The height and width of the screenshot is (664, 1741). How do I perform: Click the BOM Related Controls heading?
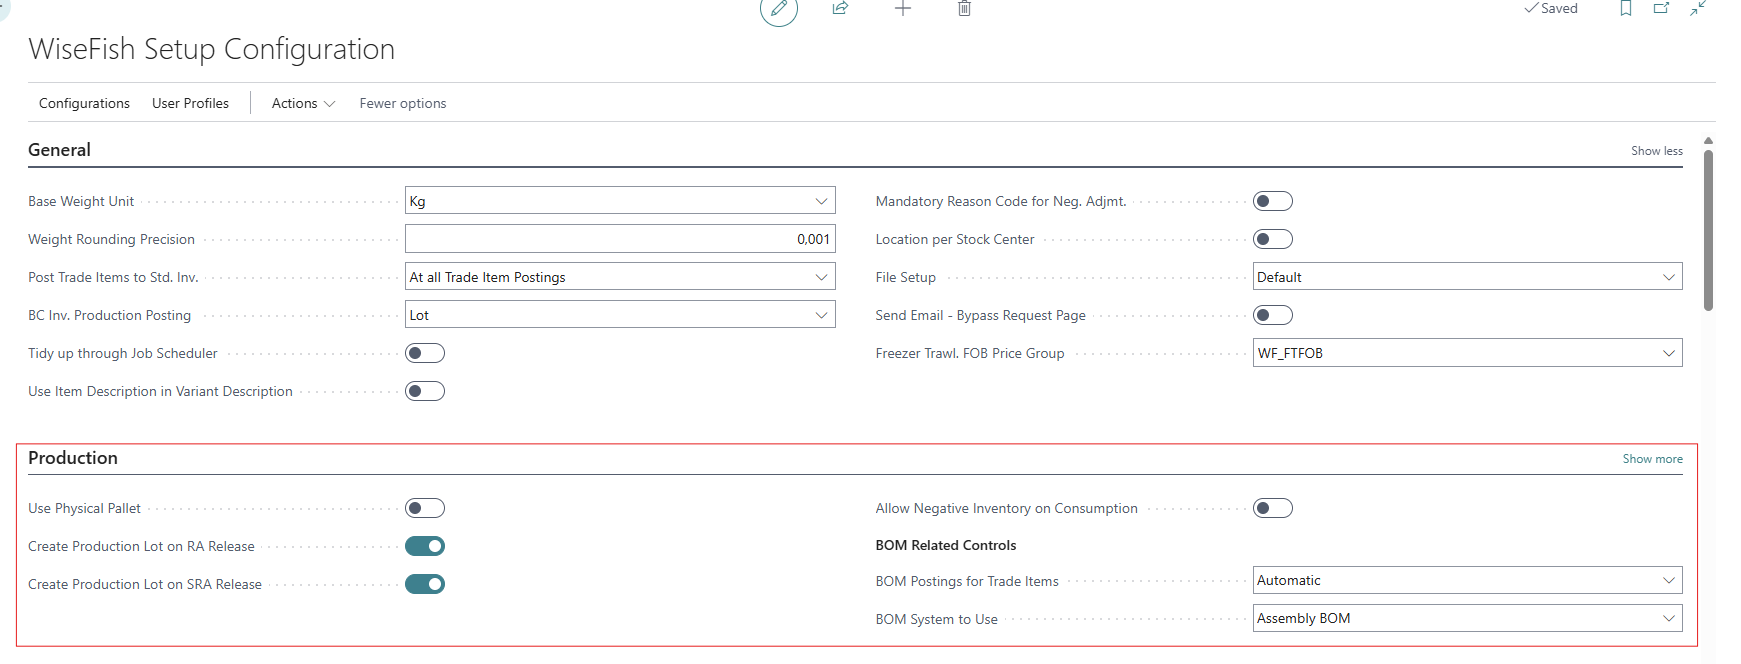click(x=946, y=545)
